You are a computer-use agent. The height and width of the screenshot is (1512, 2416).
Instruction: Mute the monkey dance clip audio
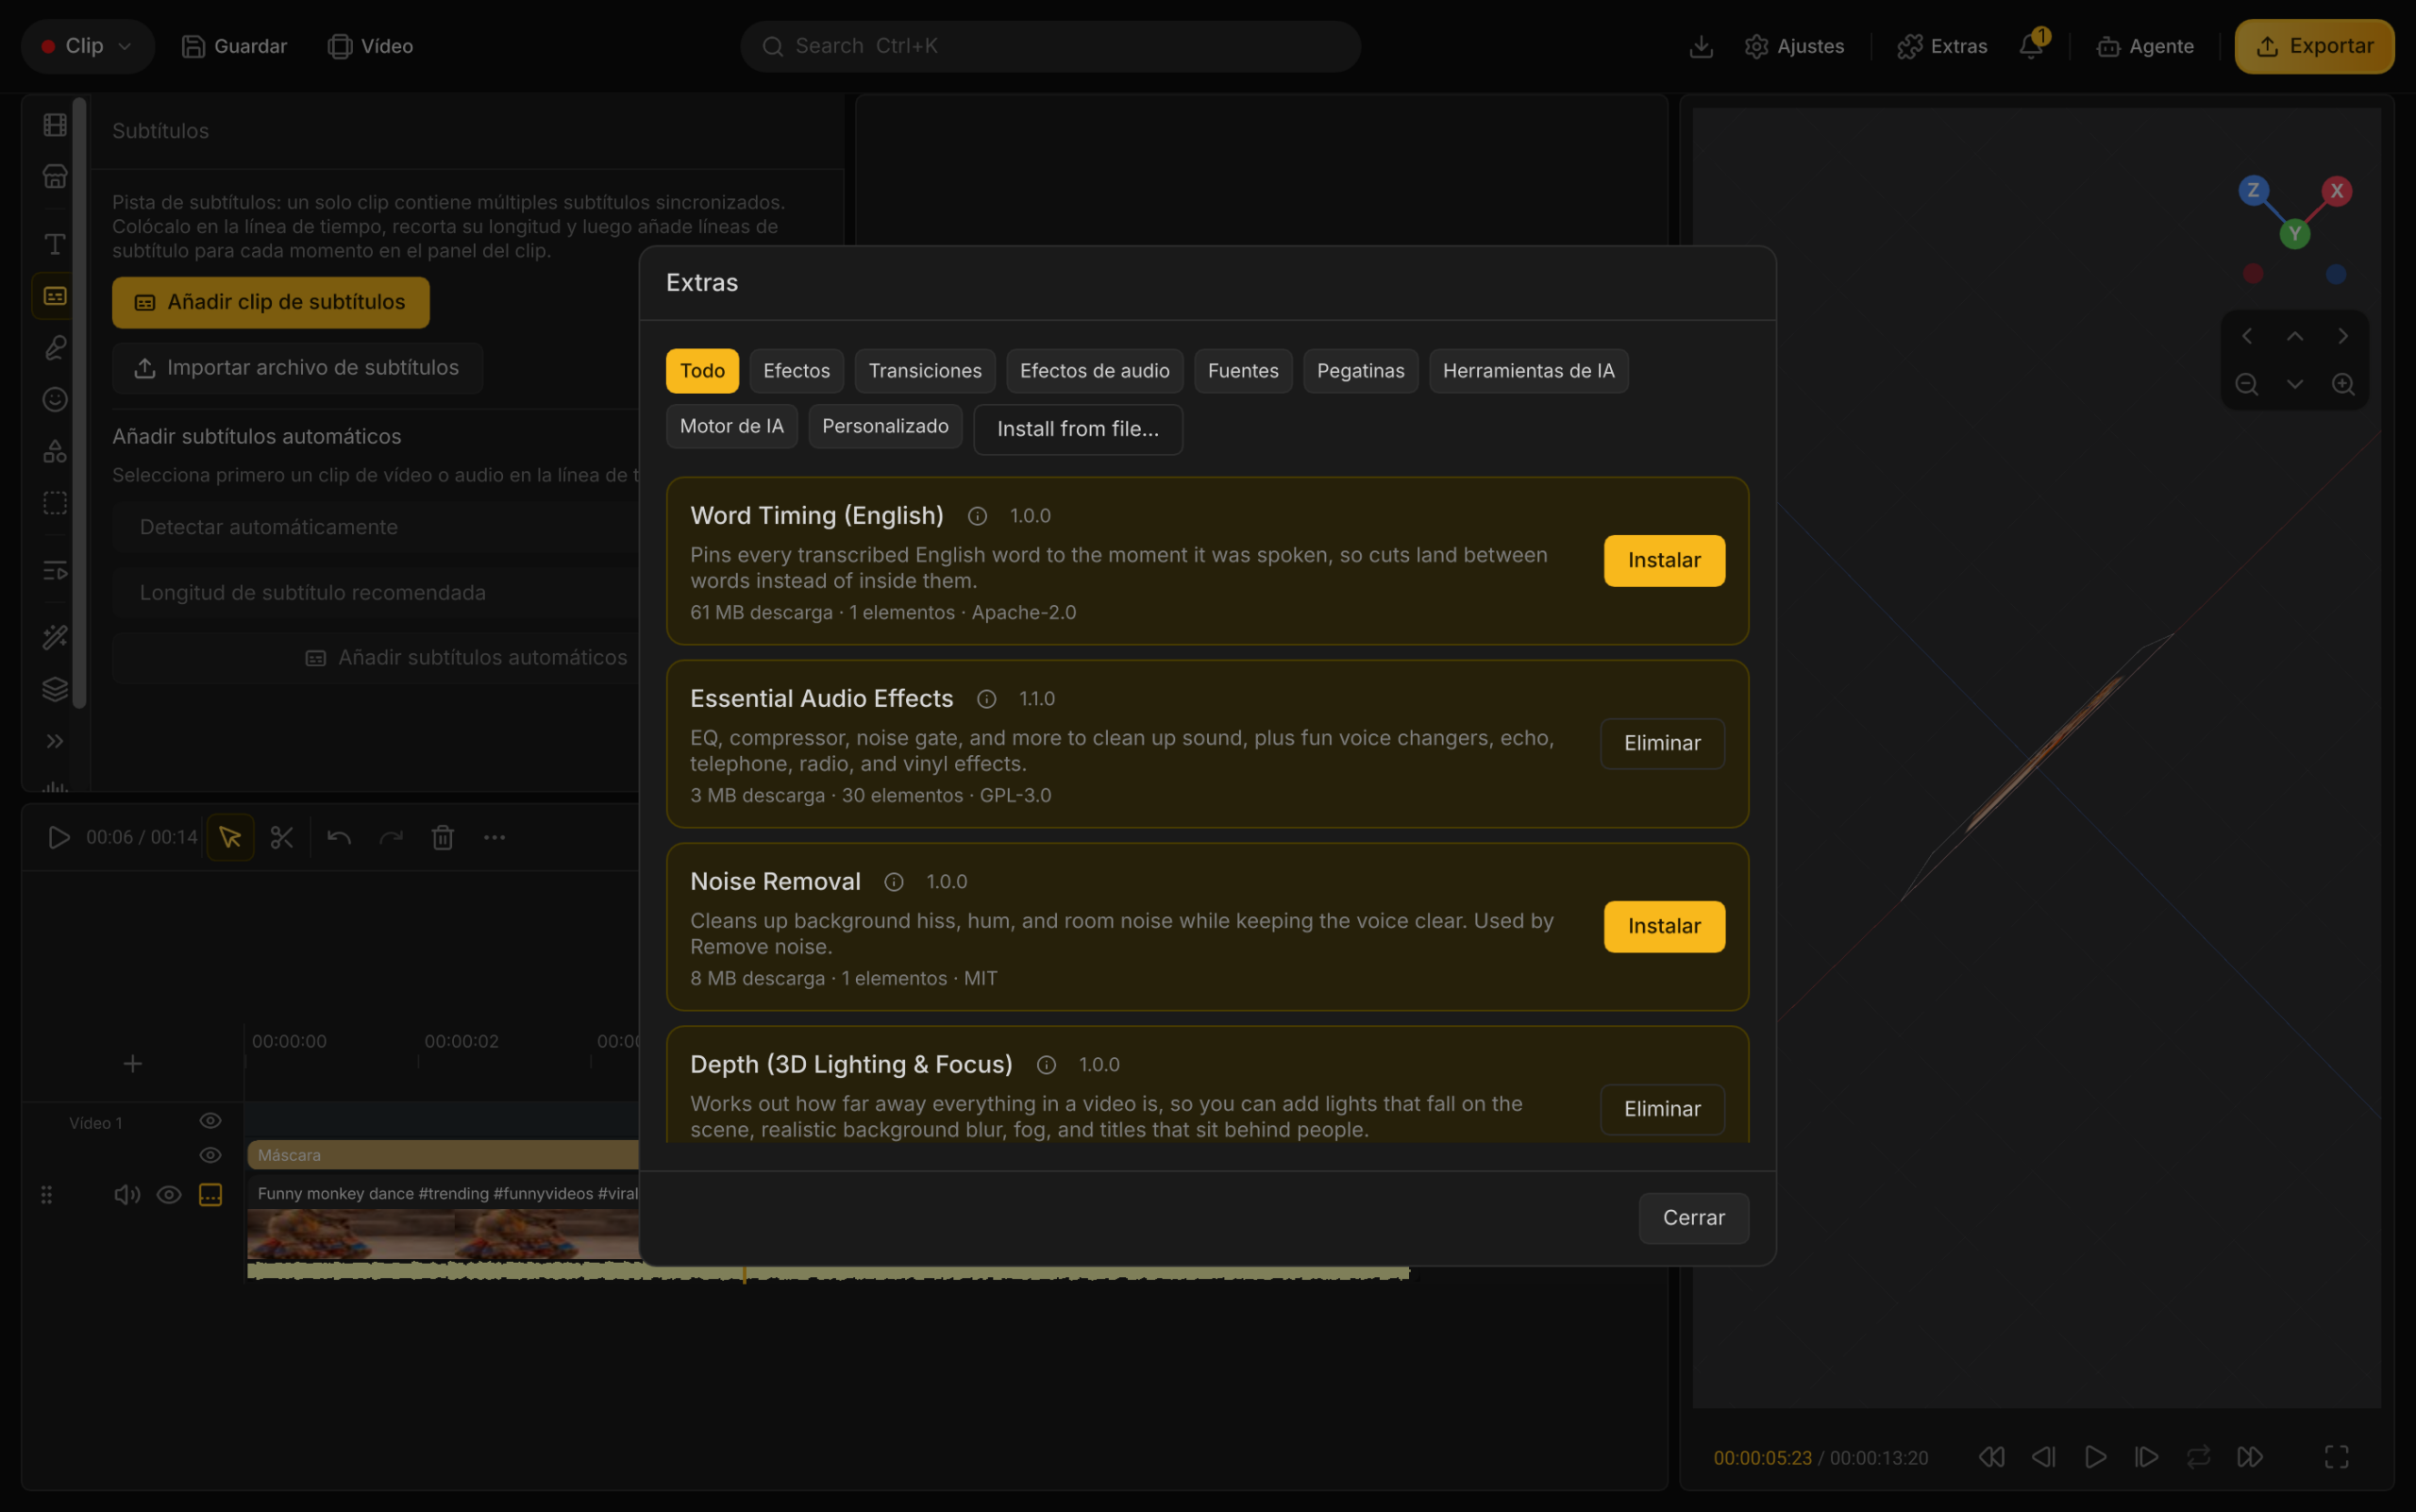pyautogui.click(x=127, y=1194)
